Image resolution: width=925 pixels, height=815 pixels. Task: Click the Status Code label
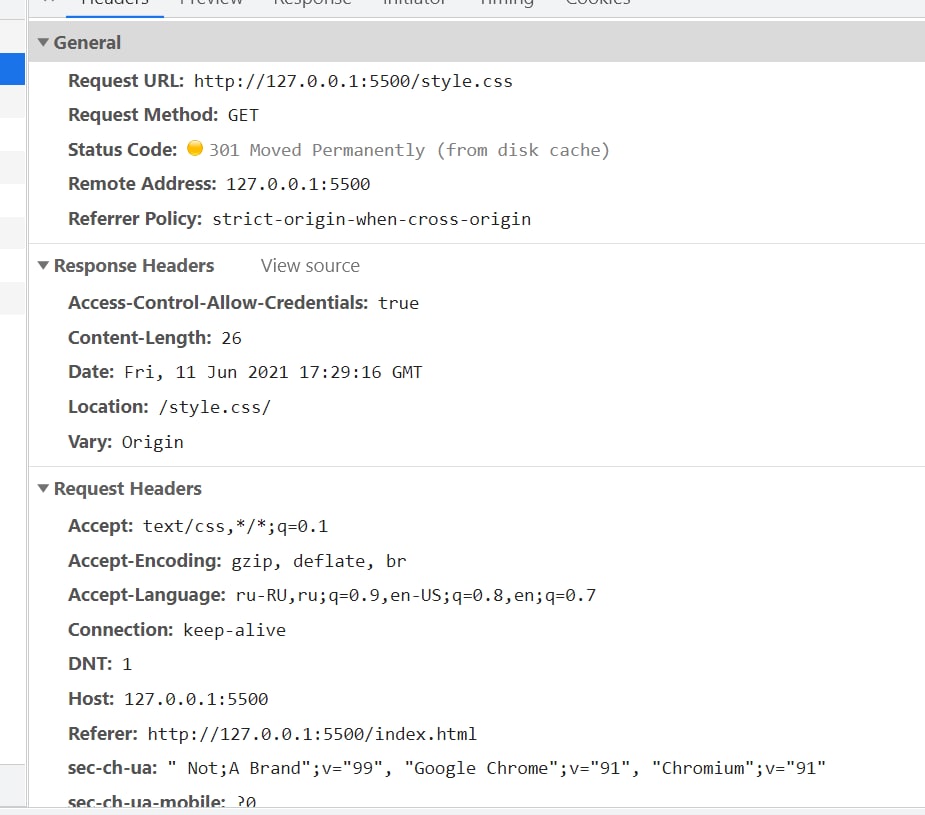pos(123,150)
